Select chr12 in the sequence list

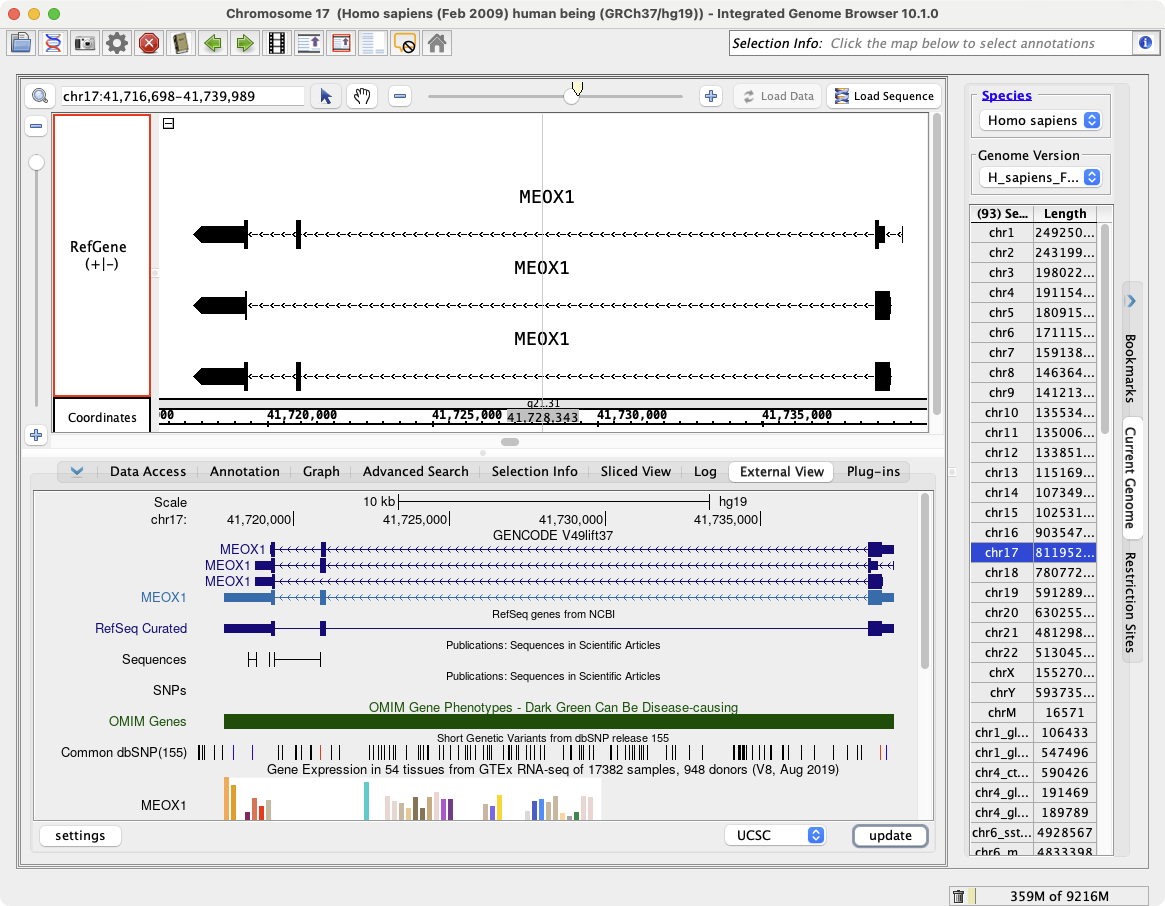pyautogui.click(x=1001, y=452)
